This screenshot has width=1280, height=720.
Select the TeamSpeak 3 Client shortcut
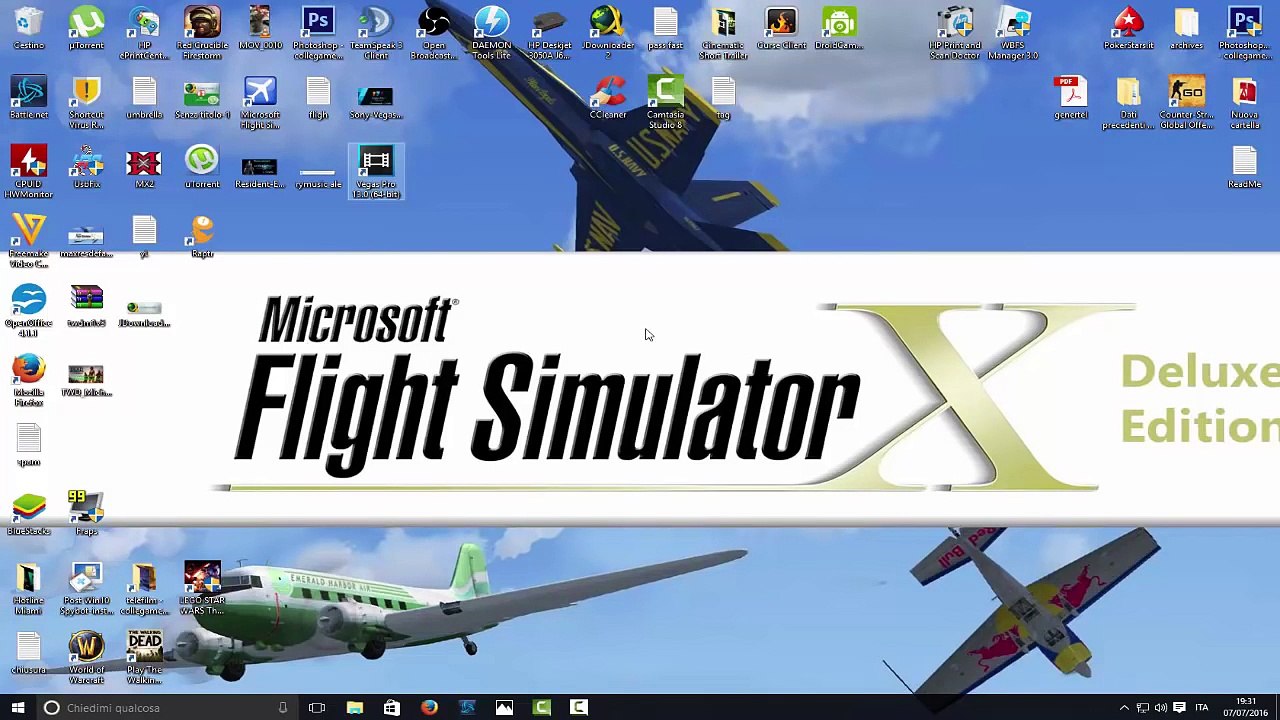tap(376, 33)
